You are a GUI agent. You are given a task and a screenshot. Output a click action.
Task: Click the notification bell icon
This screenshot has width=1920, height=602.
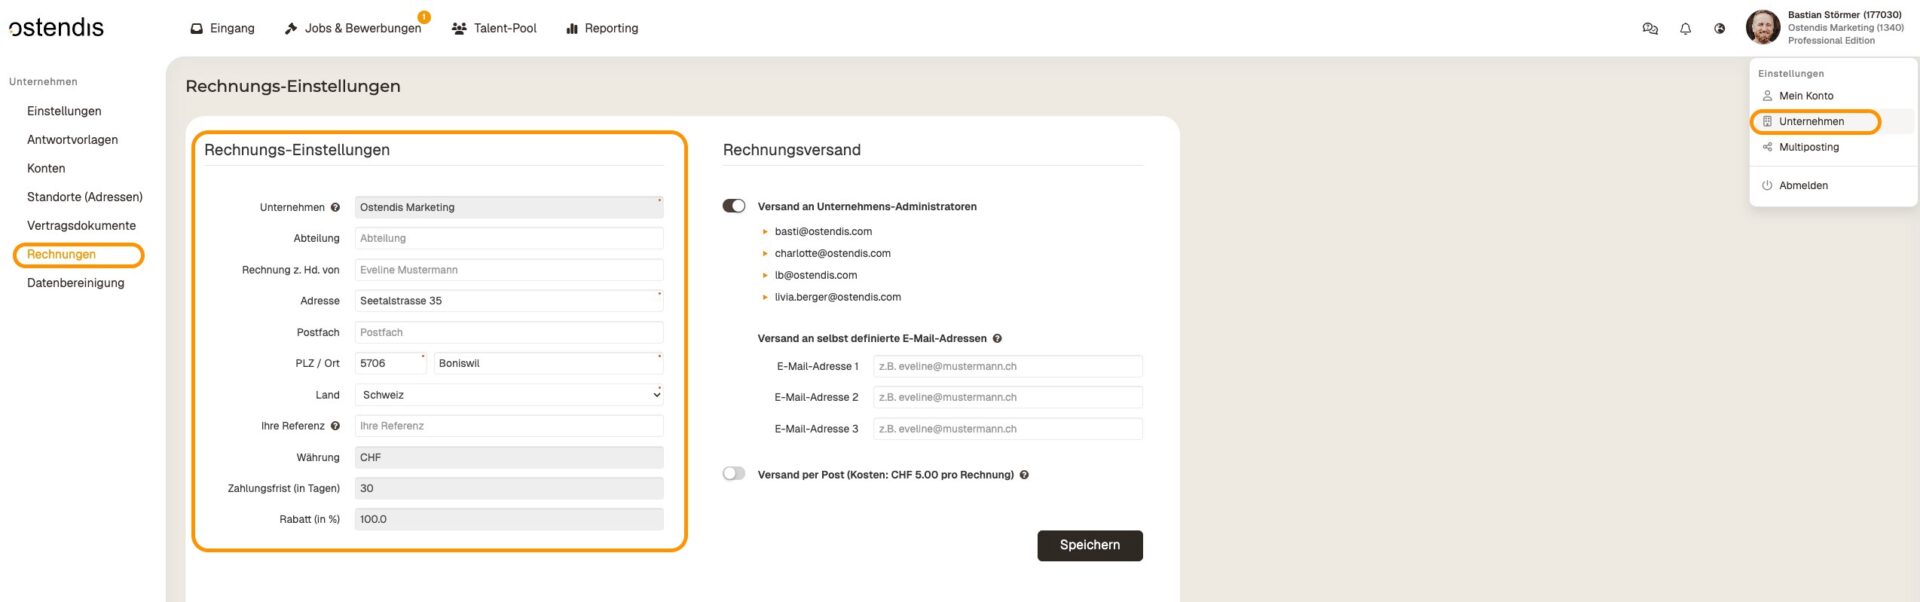click(x=1685, y=29)
